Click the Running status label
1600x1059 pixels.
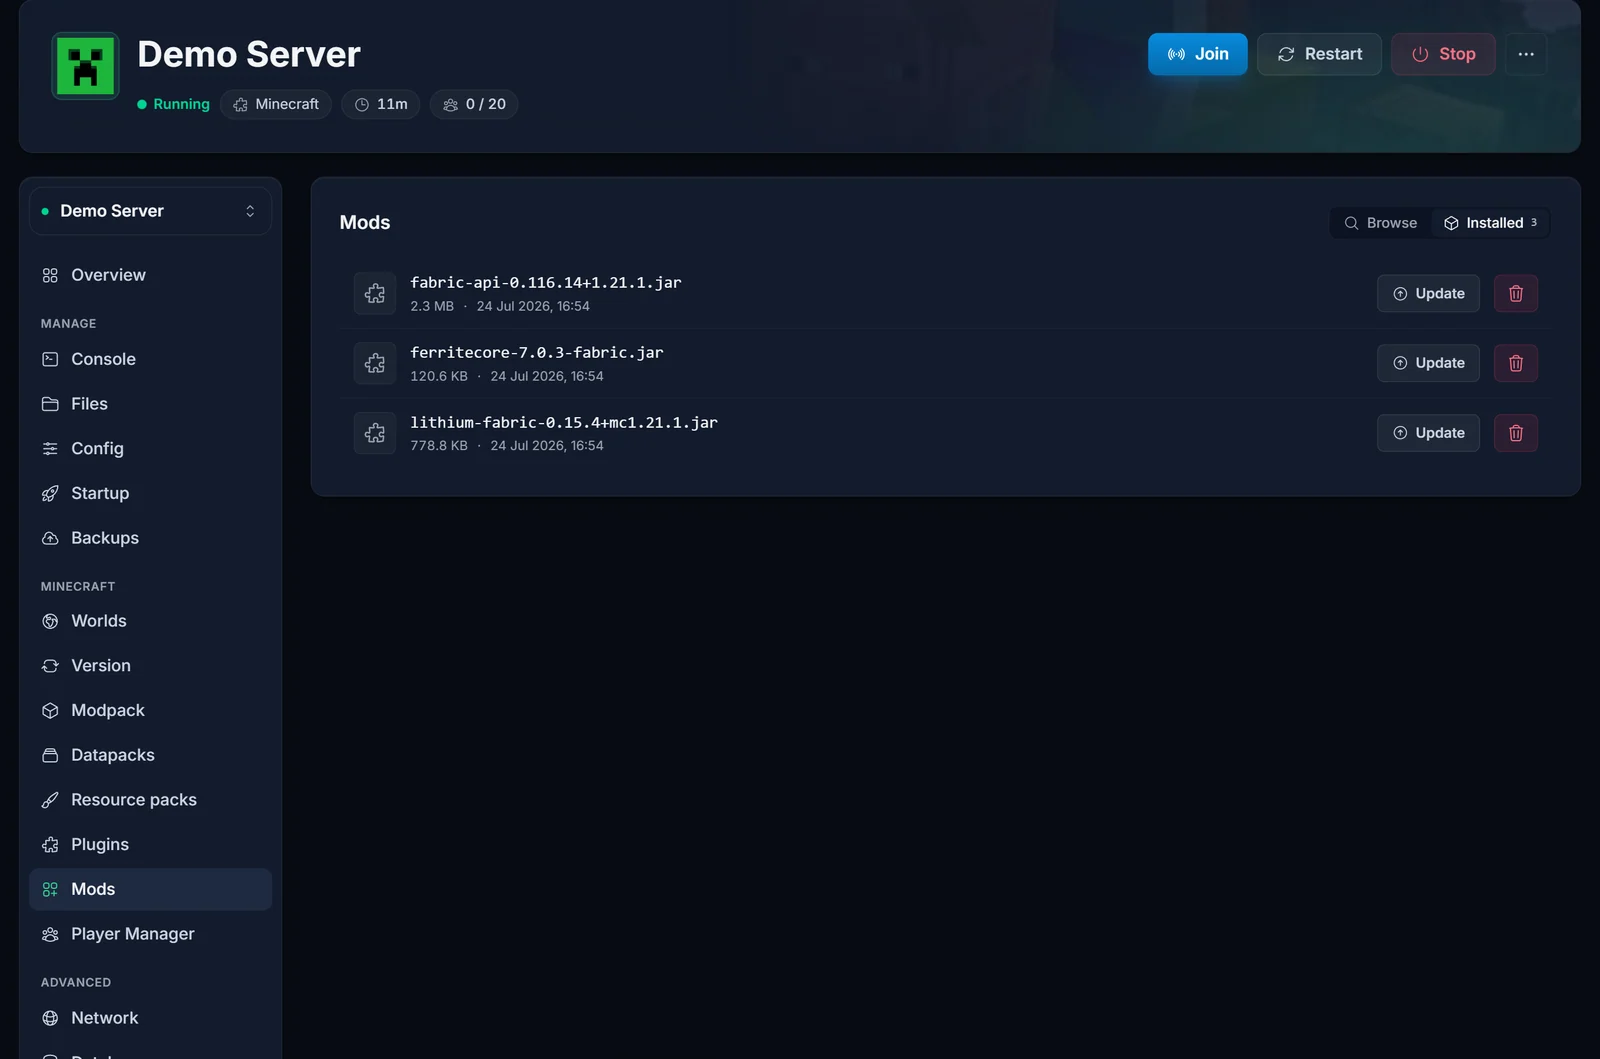[x=174, y=104]
